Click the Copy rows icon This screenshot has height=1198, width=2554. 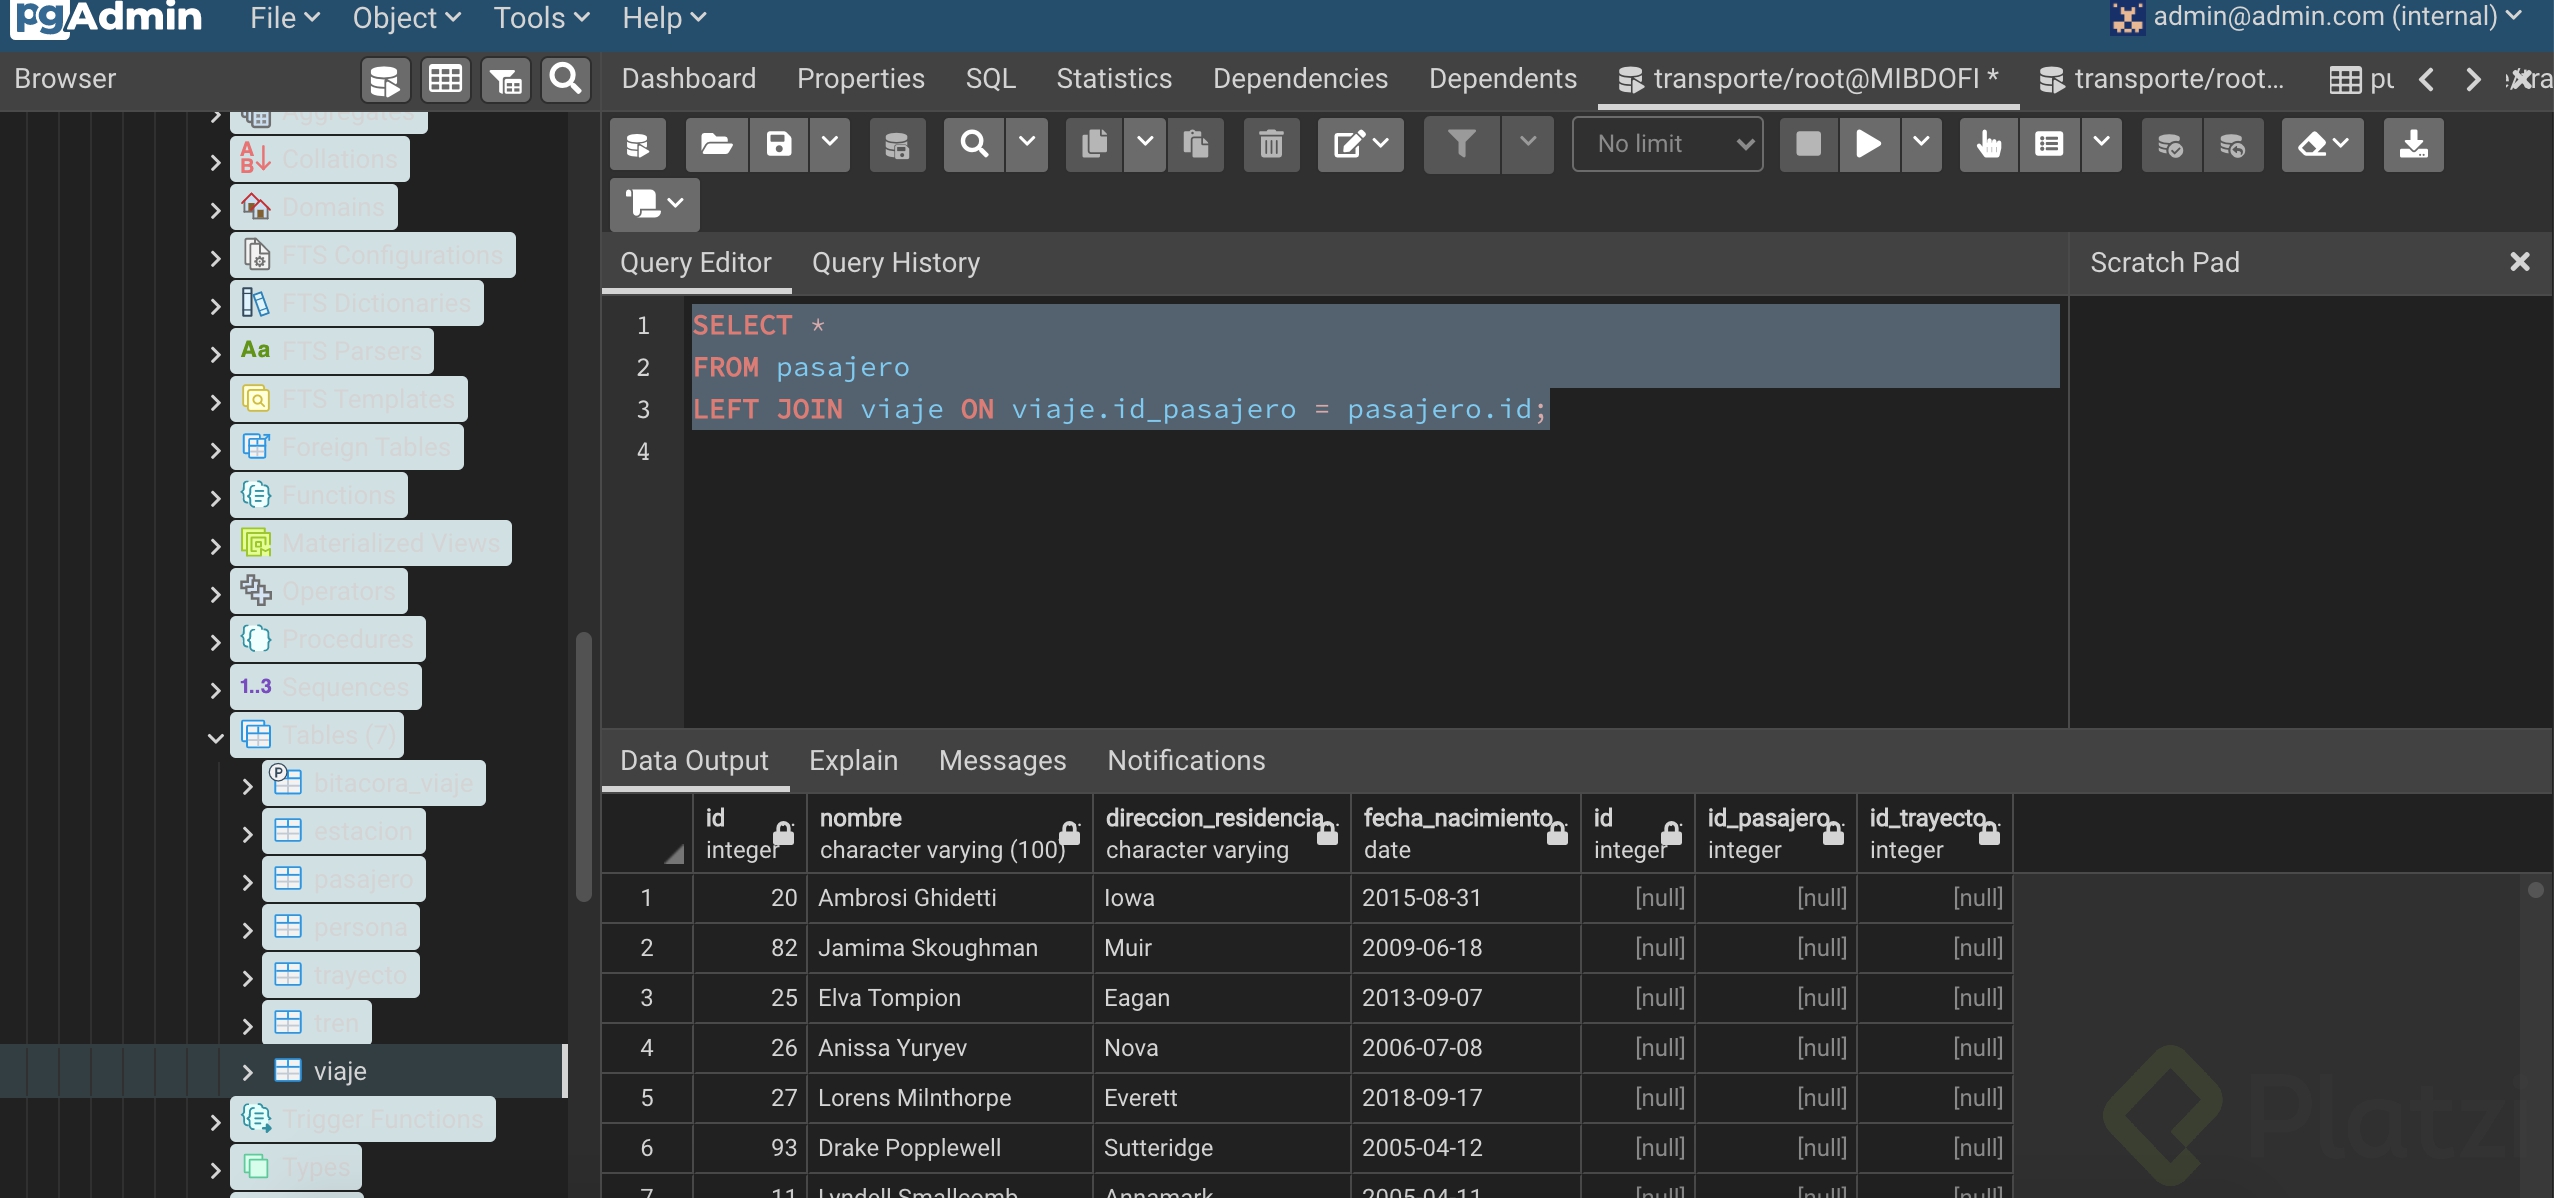click(1095, 145)
